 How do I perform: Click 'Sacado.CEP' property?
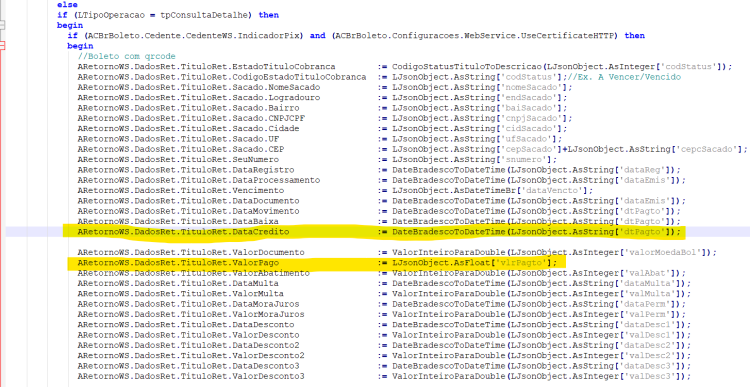point(258,149)
